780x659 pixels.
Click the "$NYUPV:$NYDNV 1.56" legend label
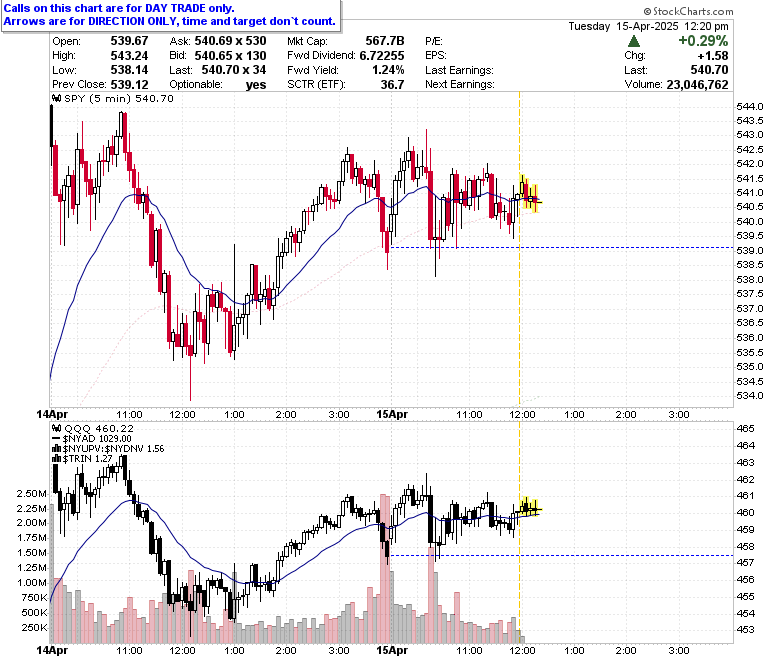[x=113, y=449]
